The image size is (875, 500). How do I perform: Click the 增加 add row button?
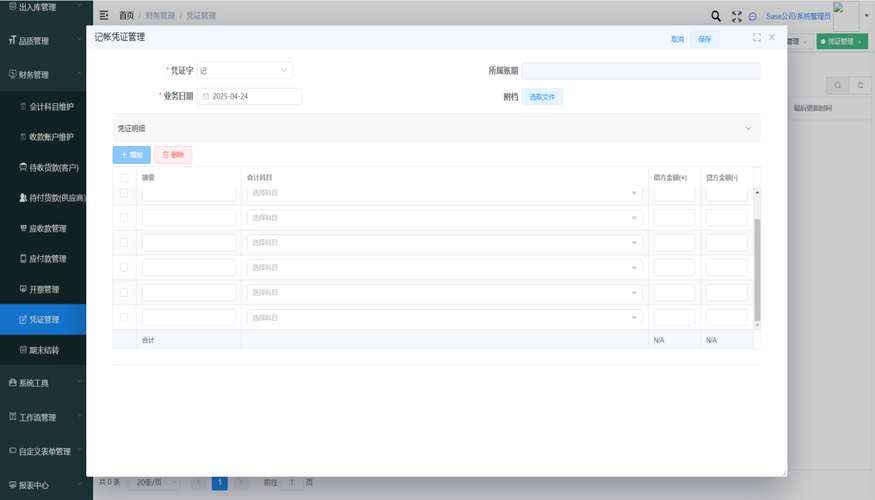(x=132, y=155)
